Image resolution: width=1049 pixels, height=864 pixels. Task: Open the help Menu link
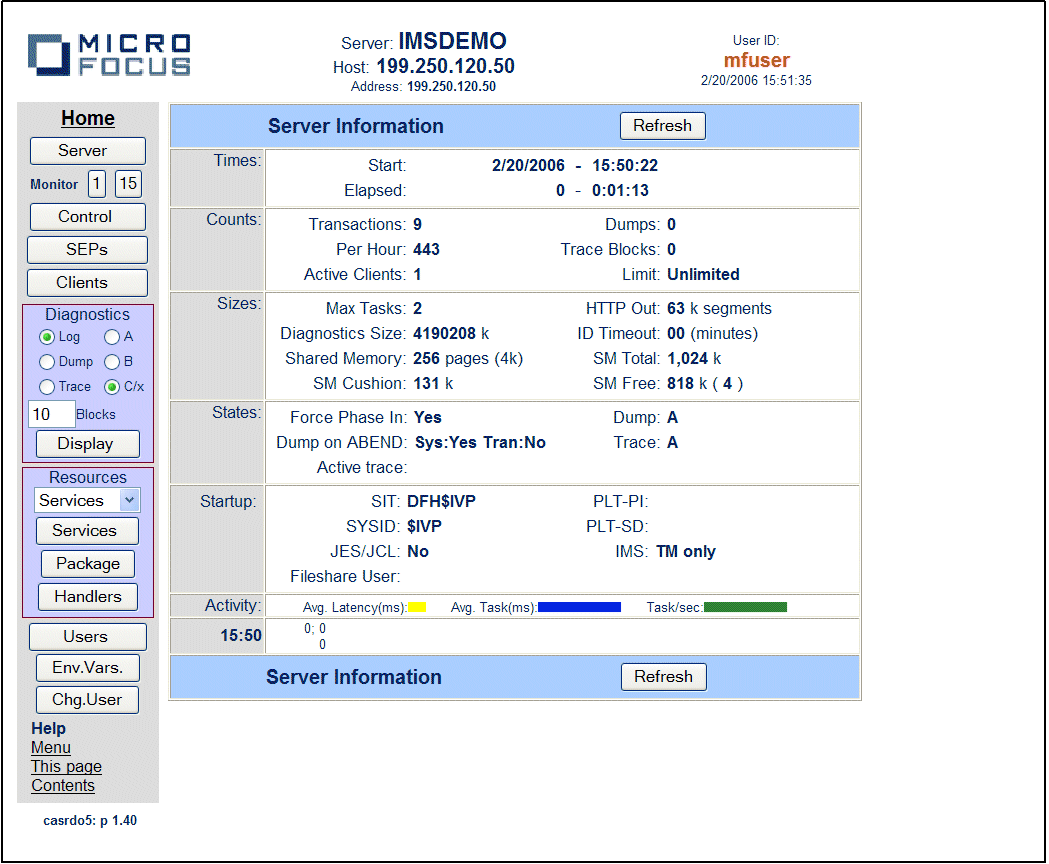point(51,747)
